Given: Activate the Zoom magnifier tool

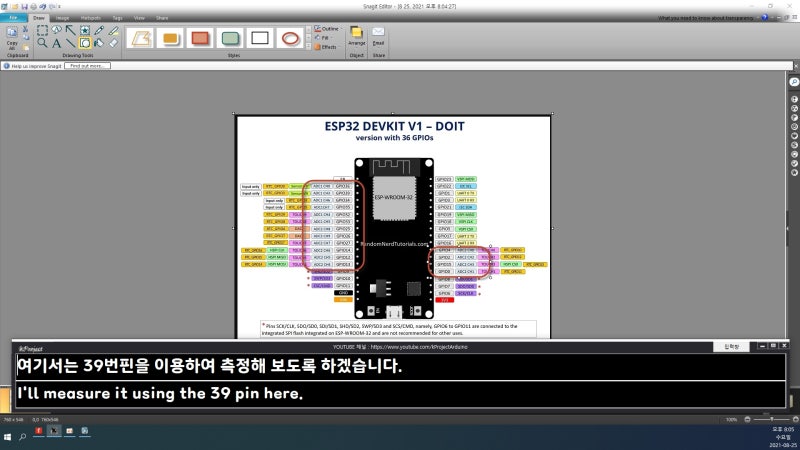Looking at the screenshot, I should click(x=42, y=43).
